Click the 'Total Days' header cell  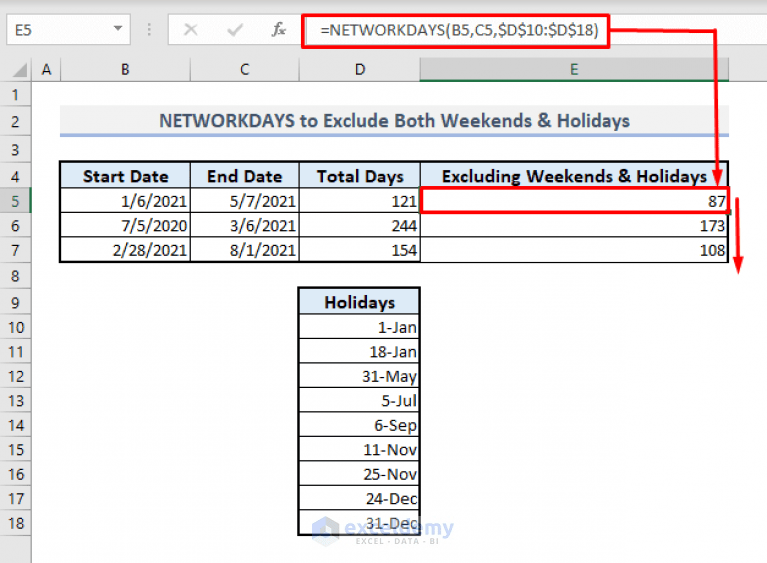360,176
